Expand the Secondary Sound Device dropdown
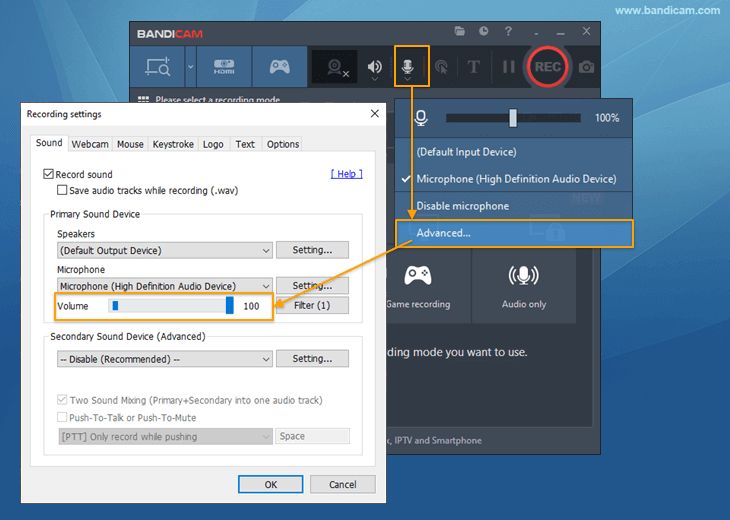The height and width of the screenshot is (520, 730). pyautogui.click(x=165, y=359)
